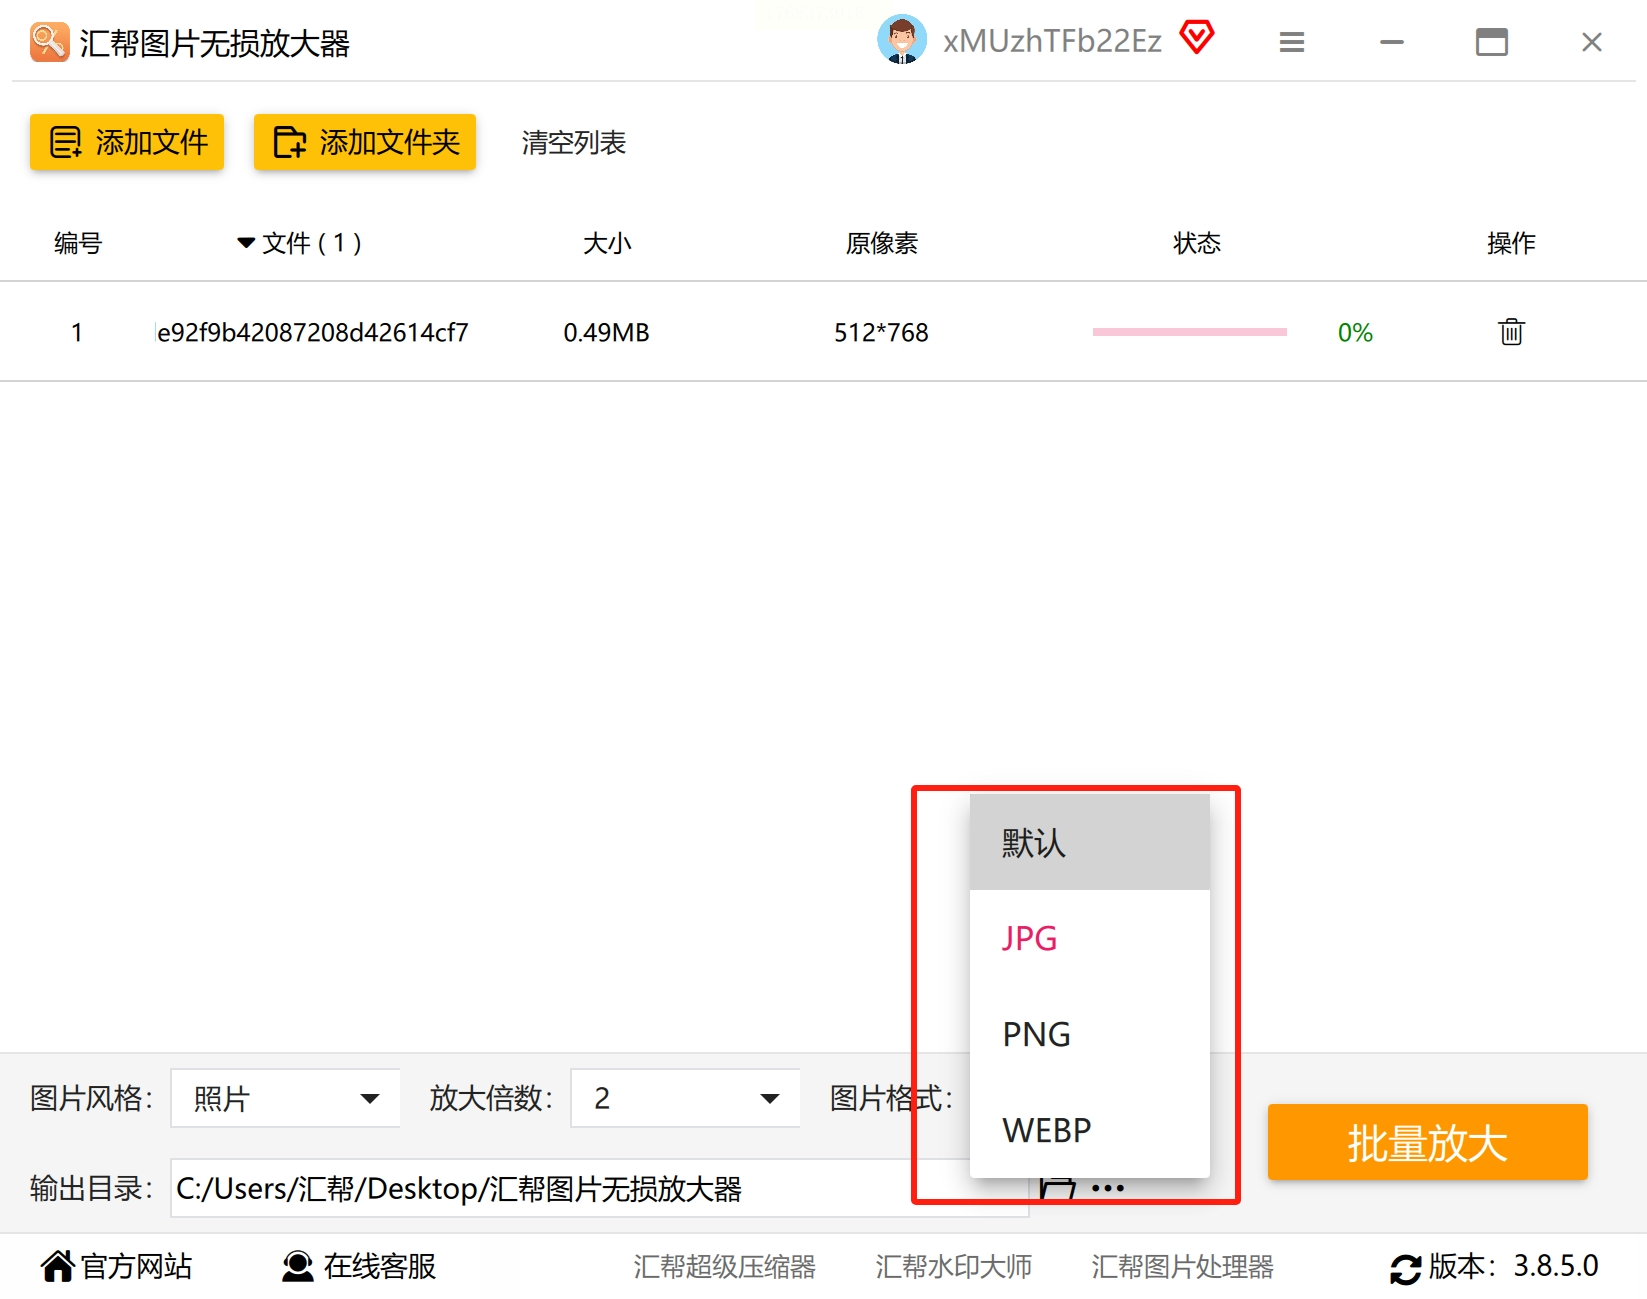Open the hamburger menu icon
The width and height of the screenshot is (1647, 1299).
(x=1292, y=42)
